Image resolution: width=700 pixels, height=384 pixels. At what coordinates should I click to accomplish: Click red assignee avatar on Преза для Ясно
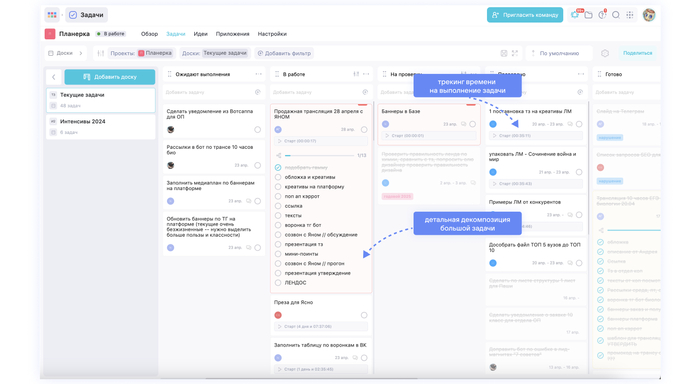pyautogui.click(x=278, y=315)
